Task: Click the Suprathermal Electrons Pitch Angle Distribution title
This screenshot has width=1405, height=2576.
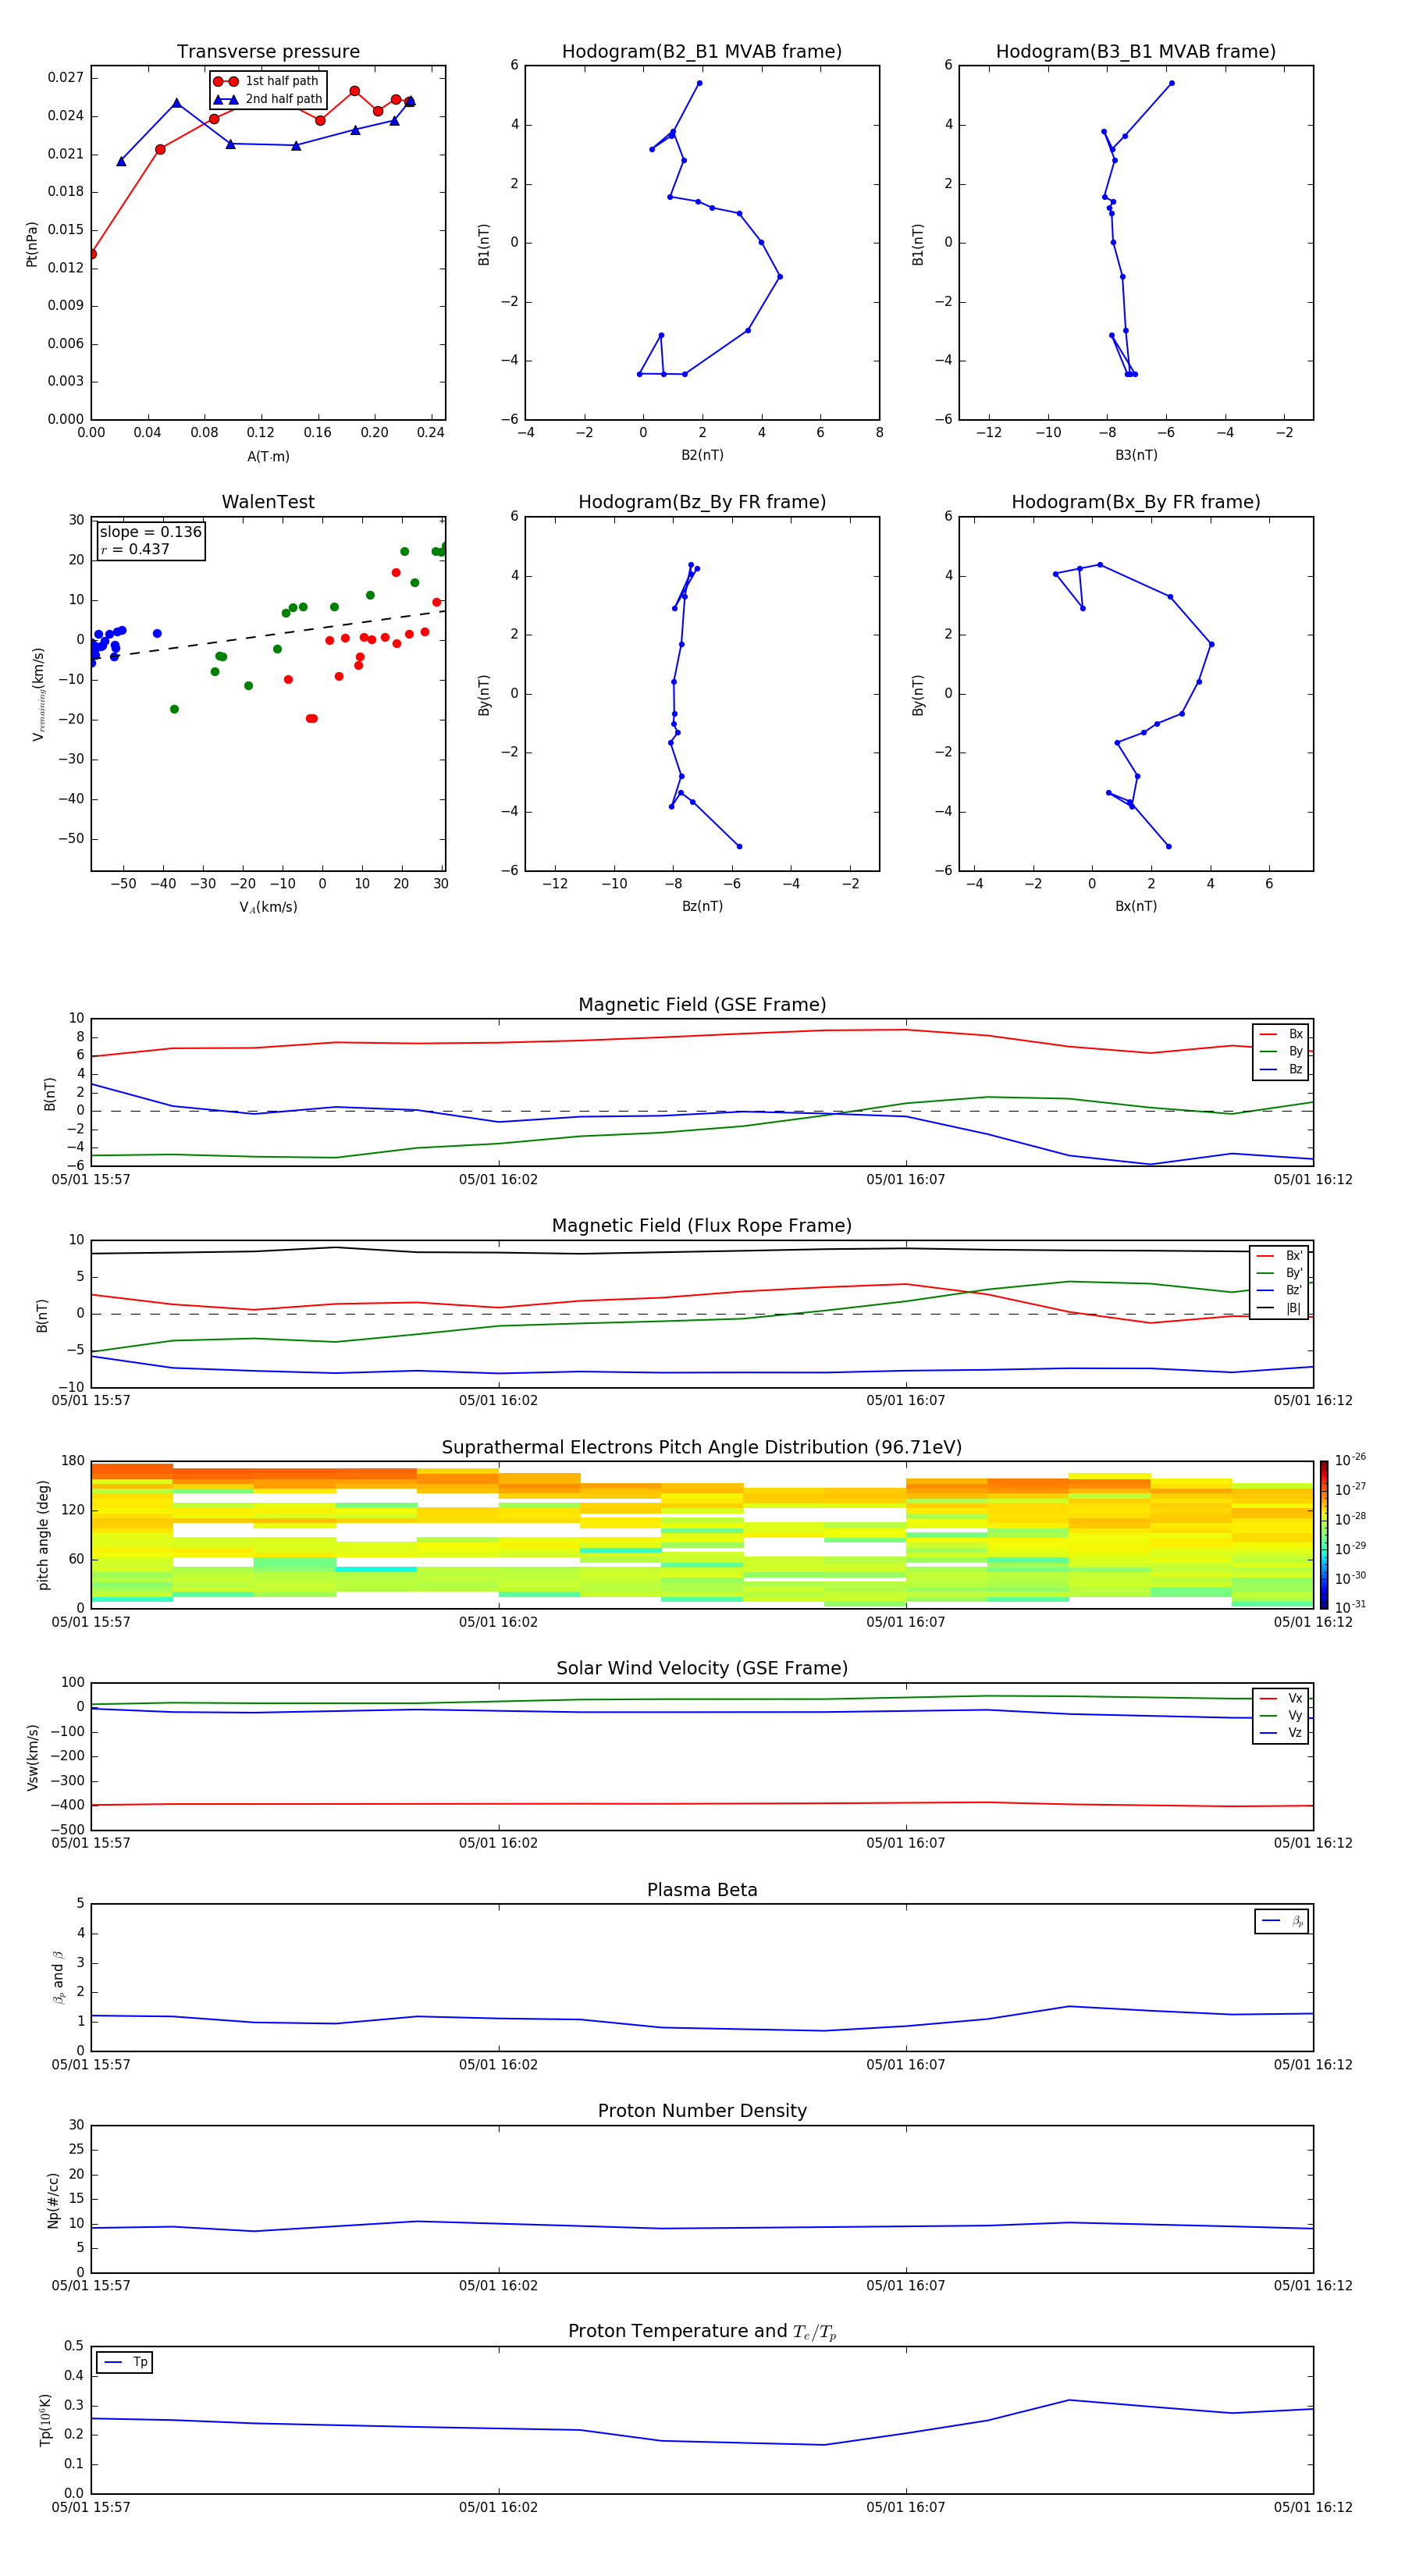Action: click(702, 1447)
